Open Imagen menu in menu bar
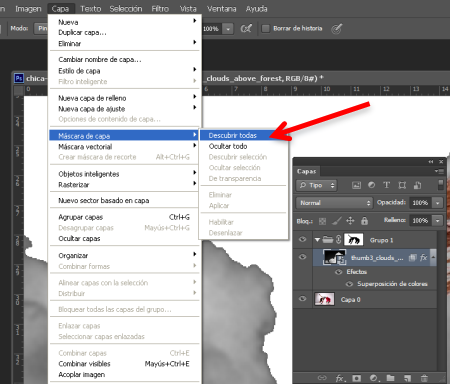 click(28, 9)
